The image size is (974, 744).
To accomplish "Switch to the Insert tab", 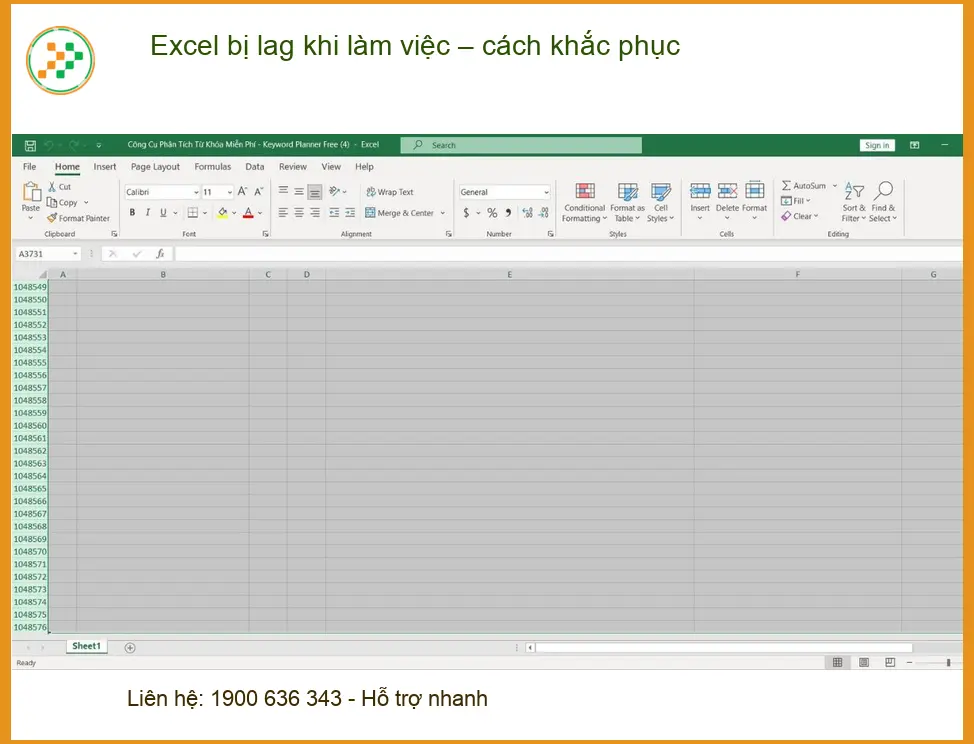I will coord(105,166).
